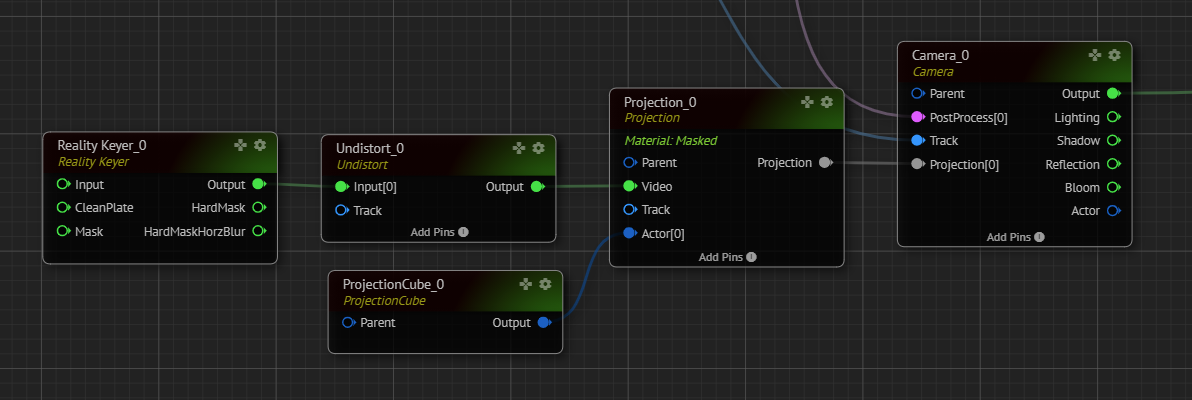
Task: Click move icon on Undistort_0 node
Action: click(519, 148)
